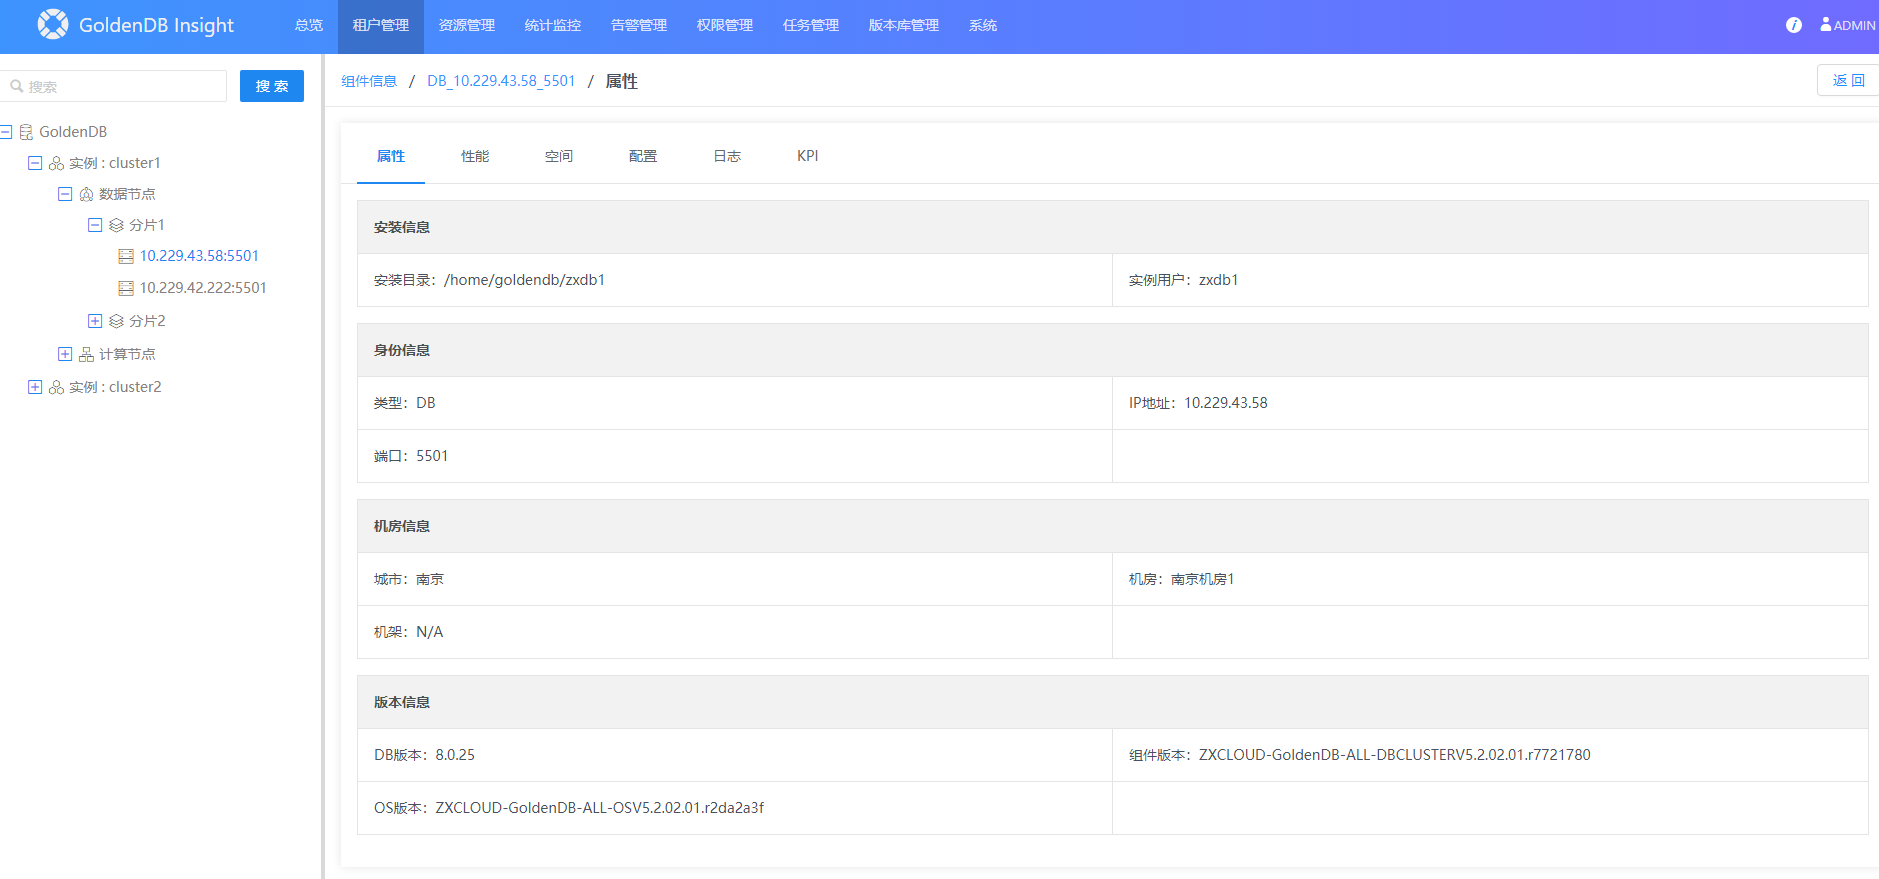Select the 实例: cluster2 tree label
The width and height of the screenshot is (1879, 879).
115,387
